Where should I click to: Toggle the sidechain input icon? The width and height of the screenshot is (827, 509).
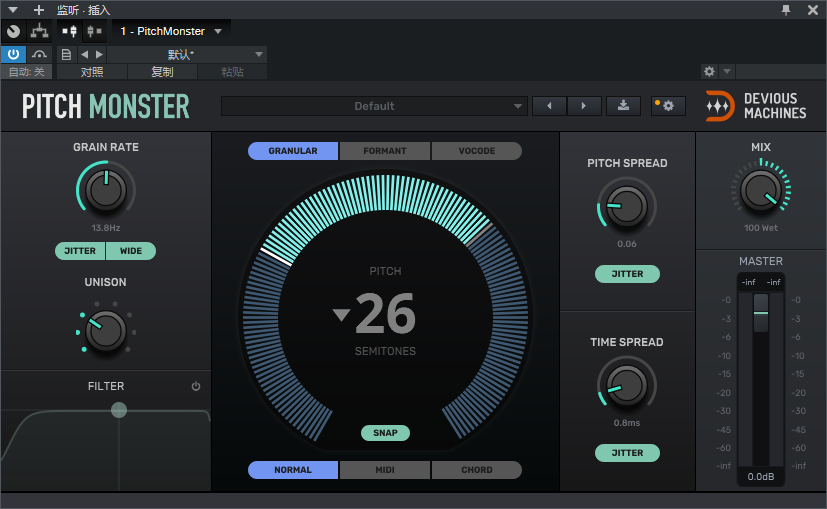coord(70,31)
